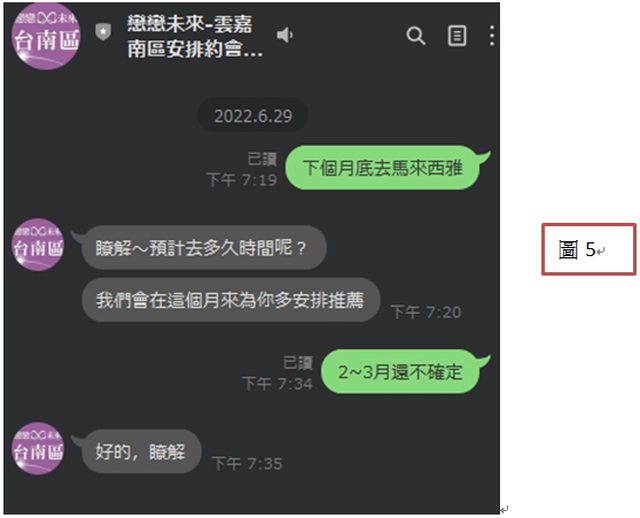This screenshot has width=640, height=518.
Task: Click the 台南區 avatar beside 瞭解～預計去多久時間呢 message
Action: coord(38,245)
